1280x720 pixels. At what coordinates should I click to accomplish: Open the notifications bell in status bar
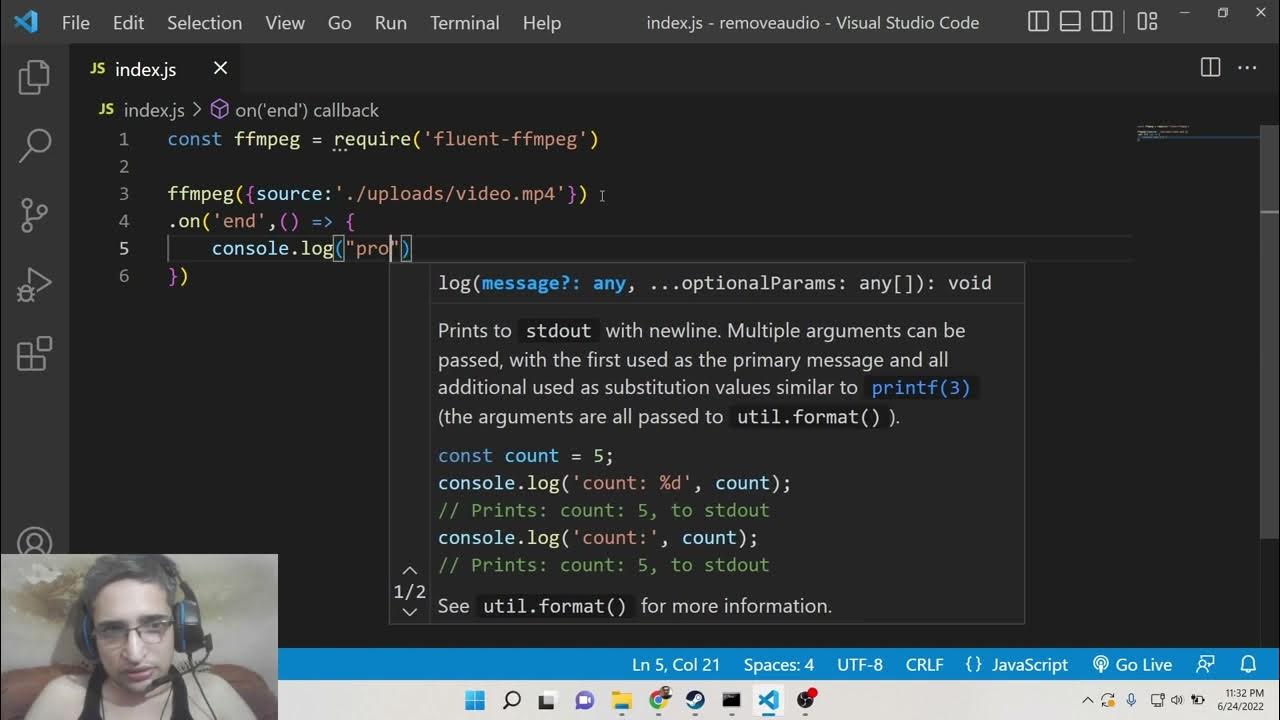click(x=1248, y=664)
